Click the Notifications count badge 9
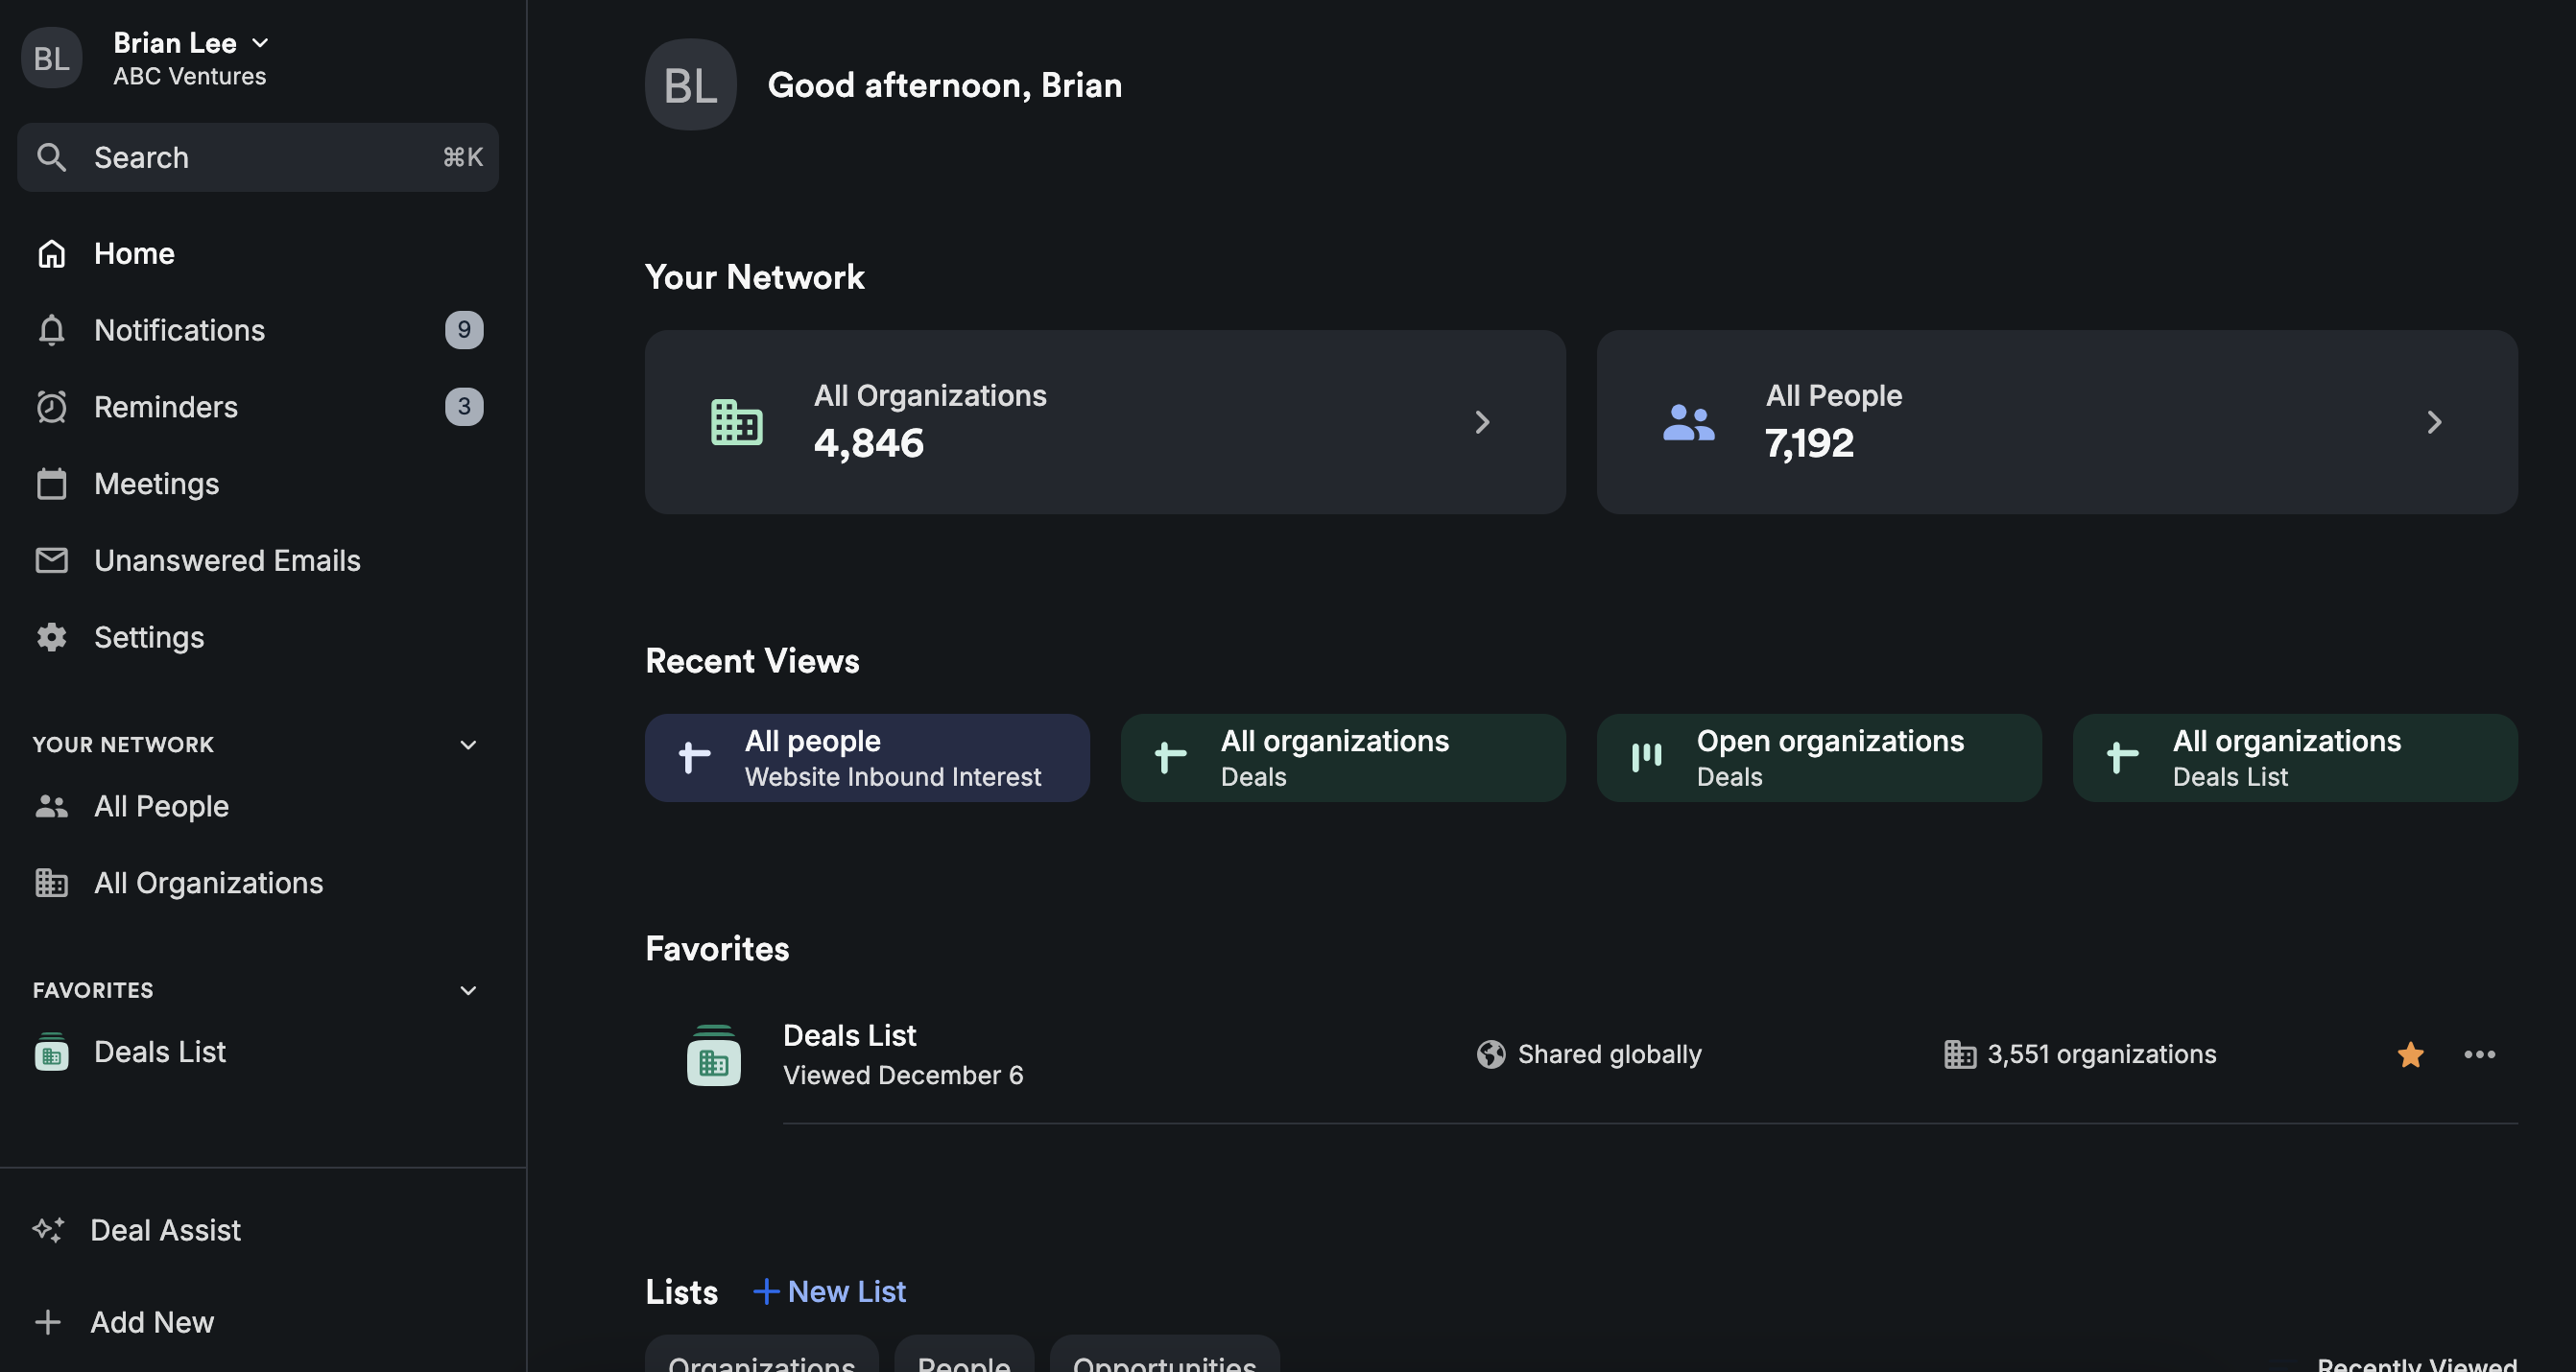 [464, 330]
